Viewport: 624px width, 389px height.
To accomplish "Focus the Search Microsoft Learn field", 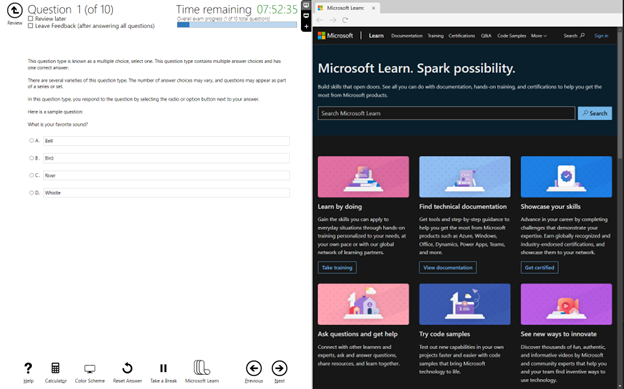I will pyautogui.click(x=446, y=113).
